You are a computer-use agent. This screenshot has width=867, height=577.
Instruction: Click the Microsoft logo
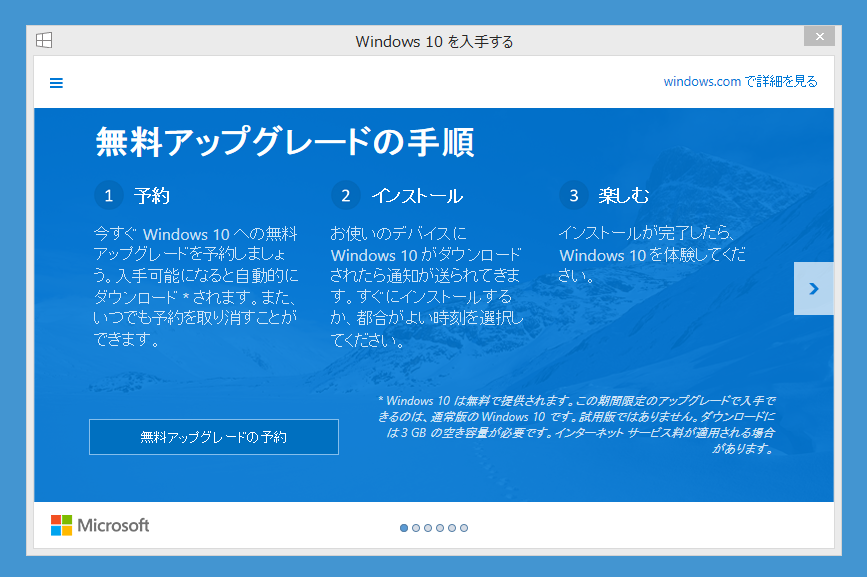(100, 525)
